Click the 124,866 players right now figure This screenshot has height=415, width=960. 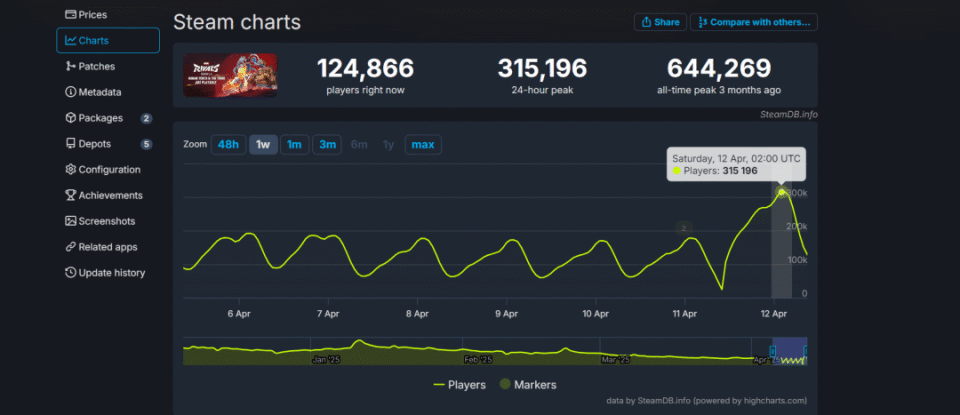[x=366, y=69]
